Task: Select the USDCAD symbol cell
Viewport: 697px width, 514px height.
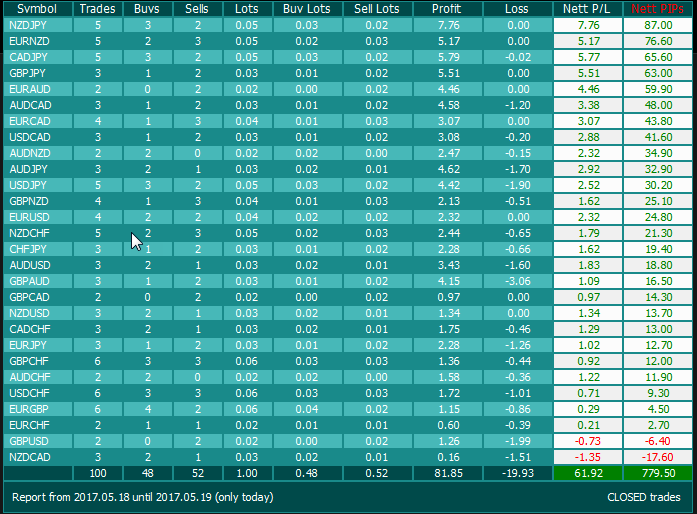Action: click(x=37, y=137)
